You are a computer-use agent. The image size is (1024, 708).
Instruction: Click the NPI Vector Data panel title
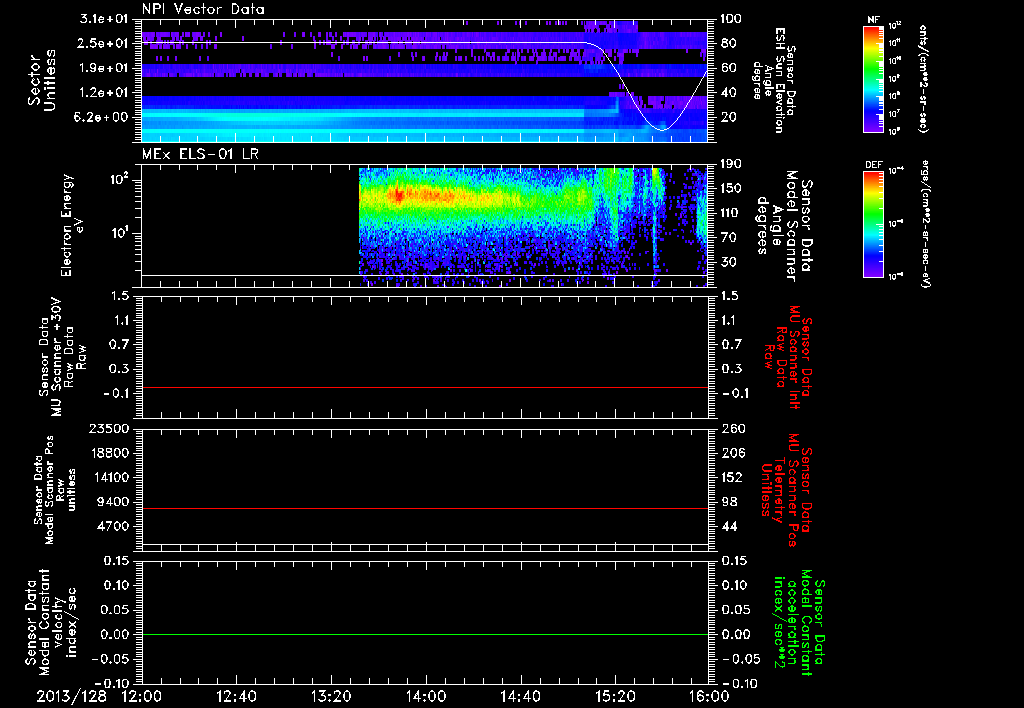tap(203, 9)
